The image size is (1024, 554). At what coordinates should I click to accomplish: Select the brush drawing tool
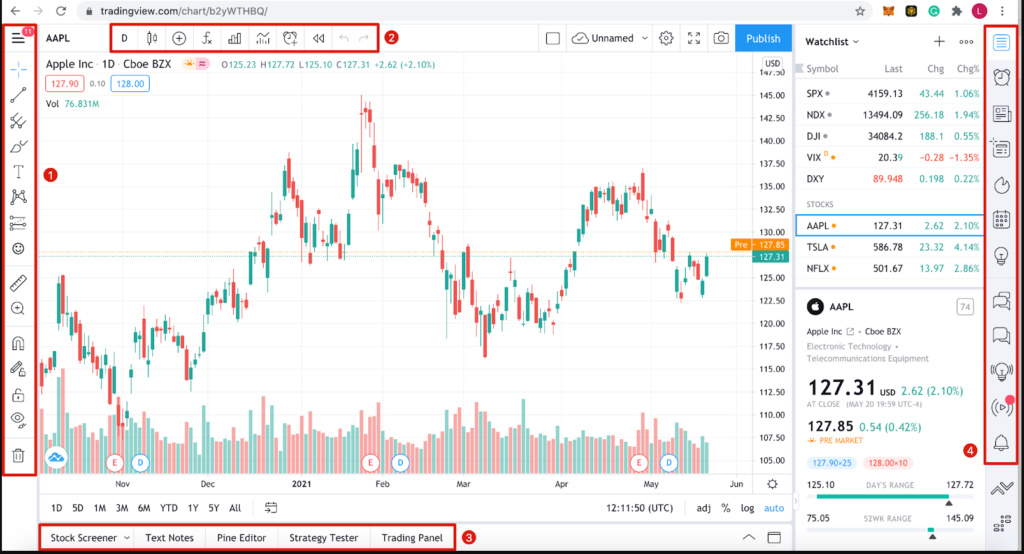click(x=18, y=146)
